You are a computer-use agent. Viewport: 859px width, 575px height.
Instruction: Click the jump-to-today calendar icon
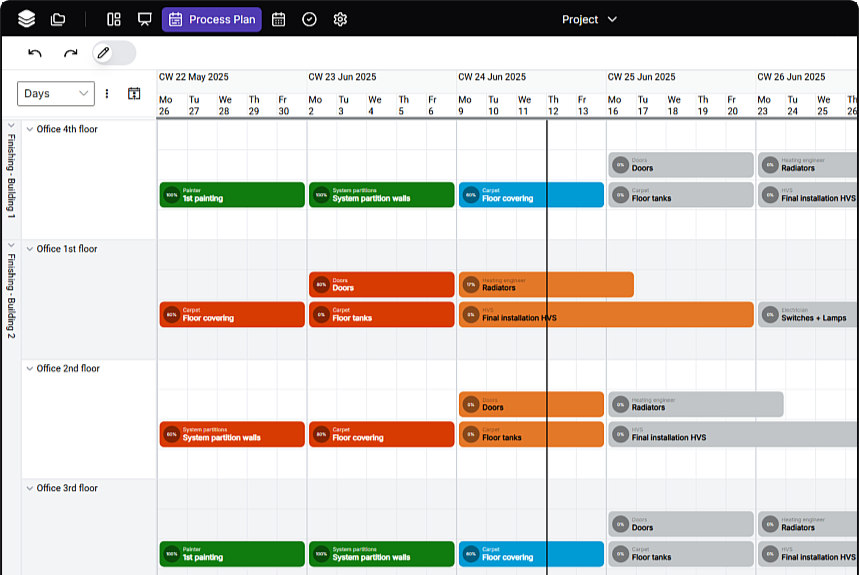(134, 94)
